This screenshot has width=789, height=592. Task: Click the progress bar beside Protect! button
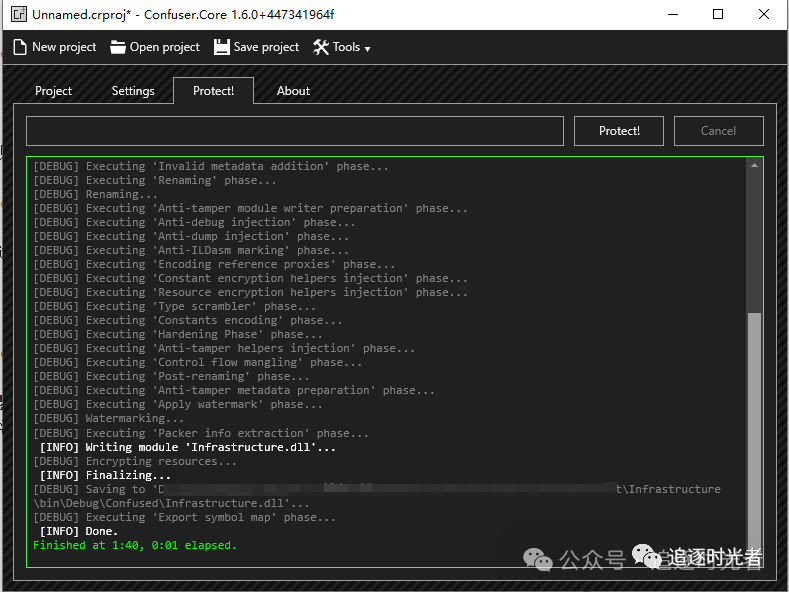(294, 131)
